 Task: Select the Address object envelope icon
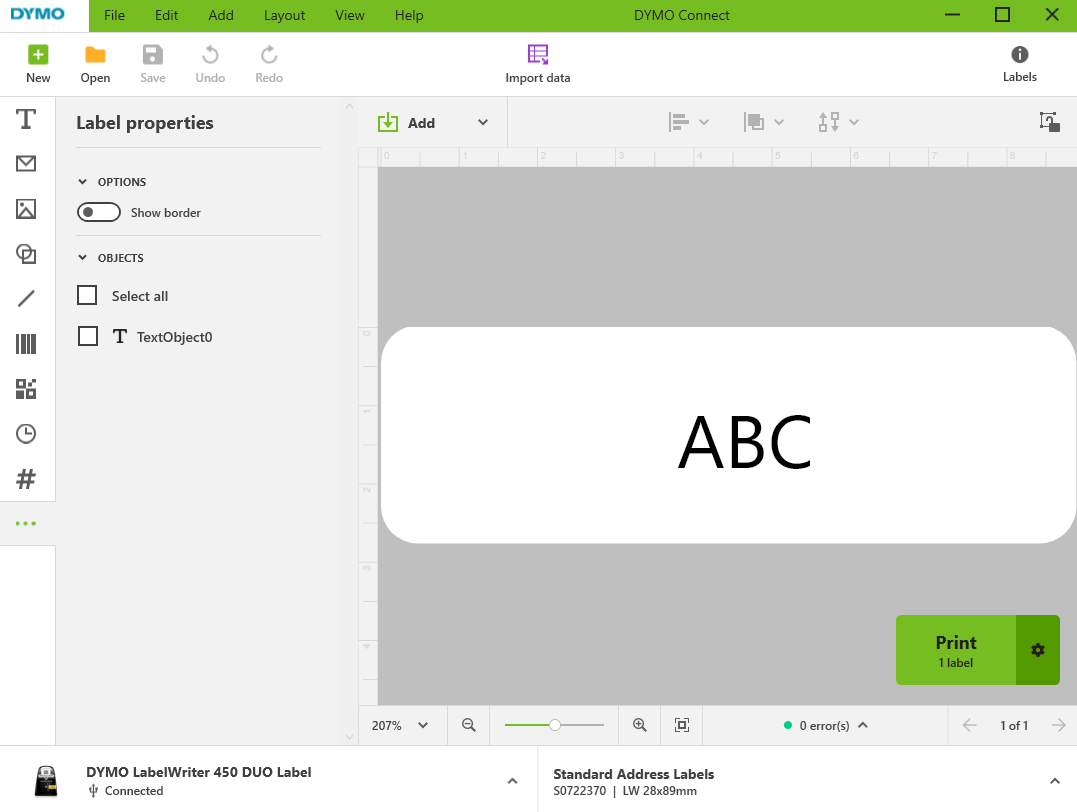(x=26, y=164)
